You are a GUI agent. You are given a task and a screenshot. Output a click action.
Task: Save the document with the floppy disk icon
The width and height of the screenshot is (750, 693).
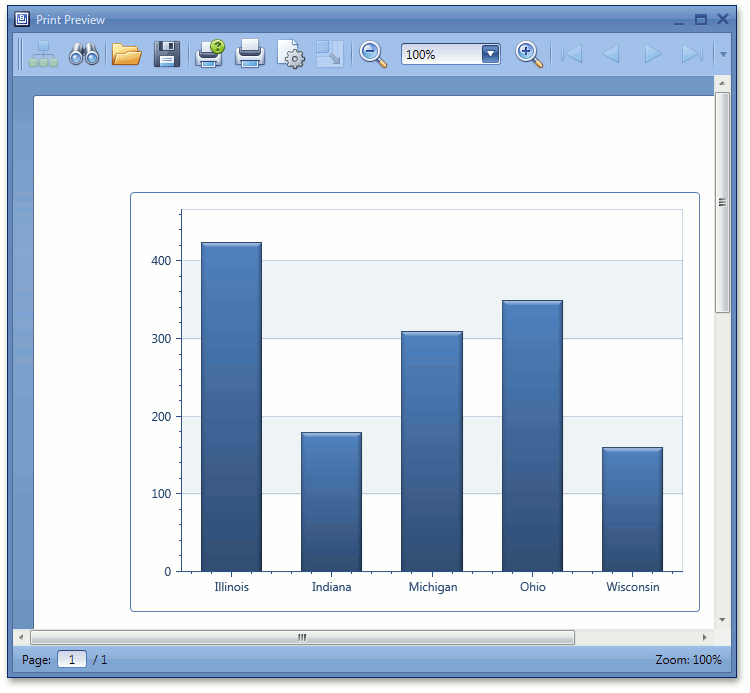(x=167, y=54)
